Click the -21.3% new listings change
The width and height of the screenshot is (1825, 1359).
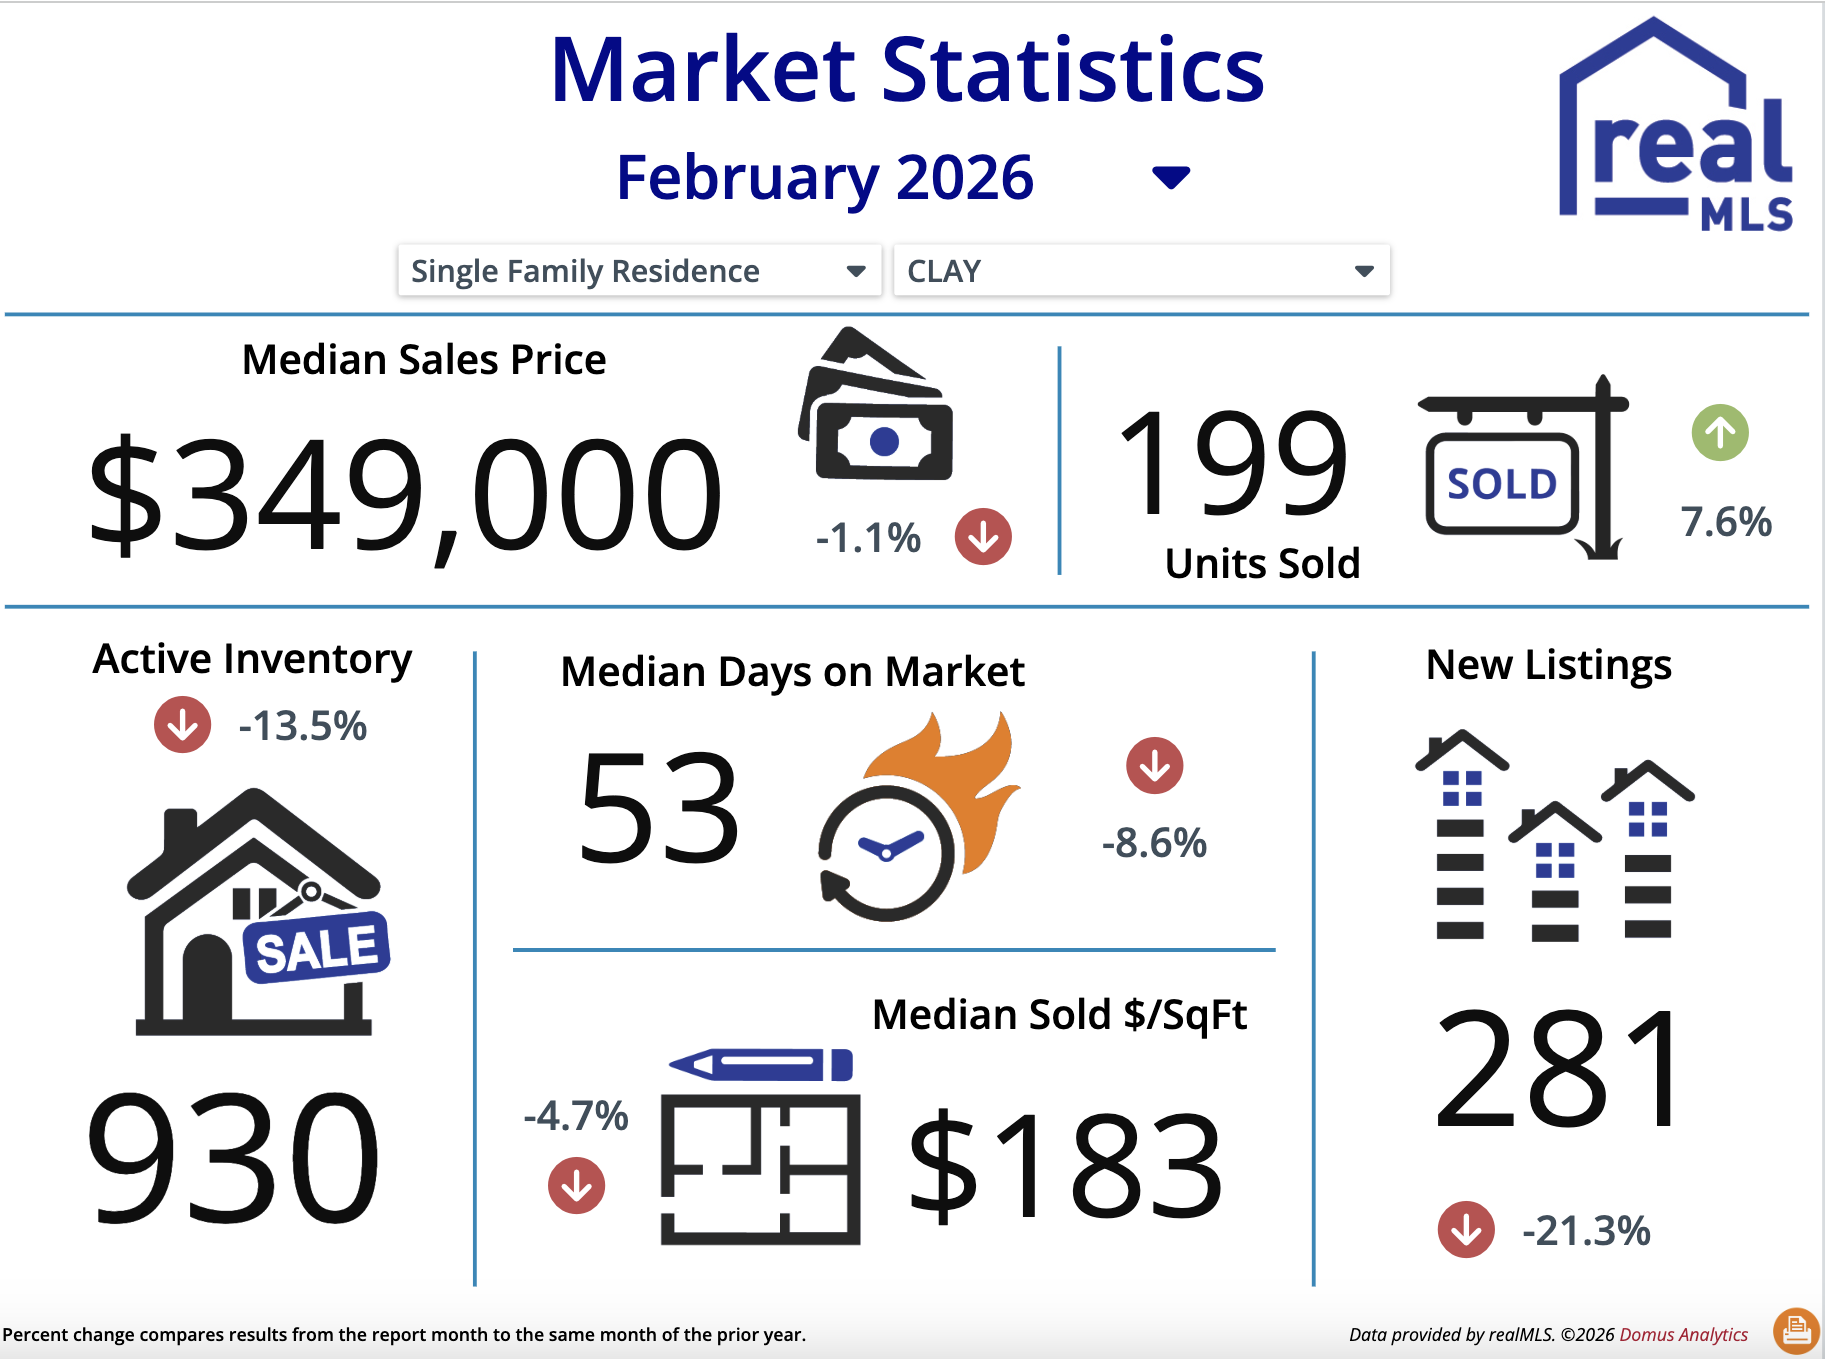click(x=1586, y=1231)
